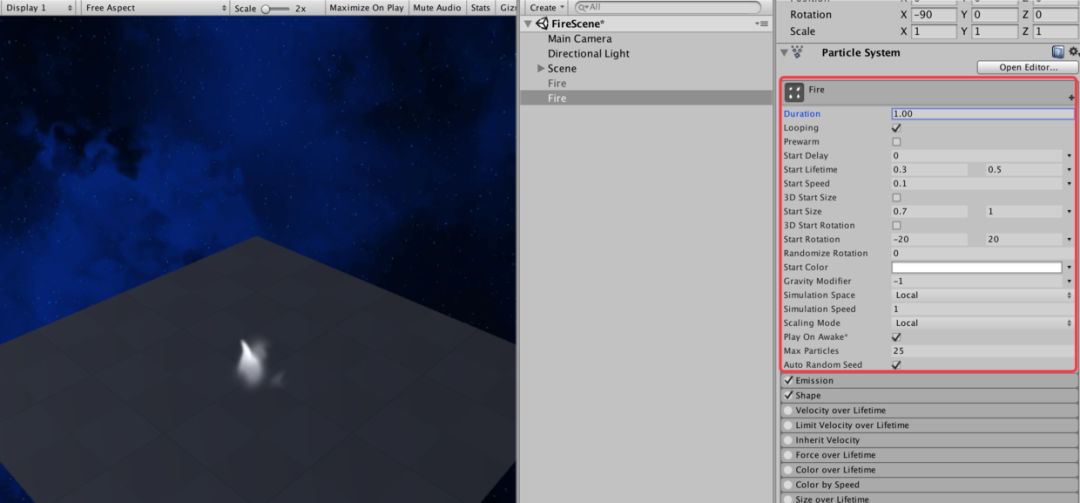Expand the Color by Speed module header
This screenshot has height=503, width=1080.
pyautogui.click(x=929, y=484)
